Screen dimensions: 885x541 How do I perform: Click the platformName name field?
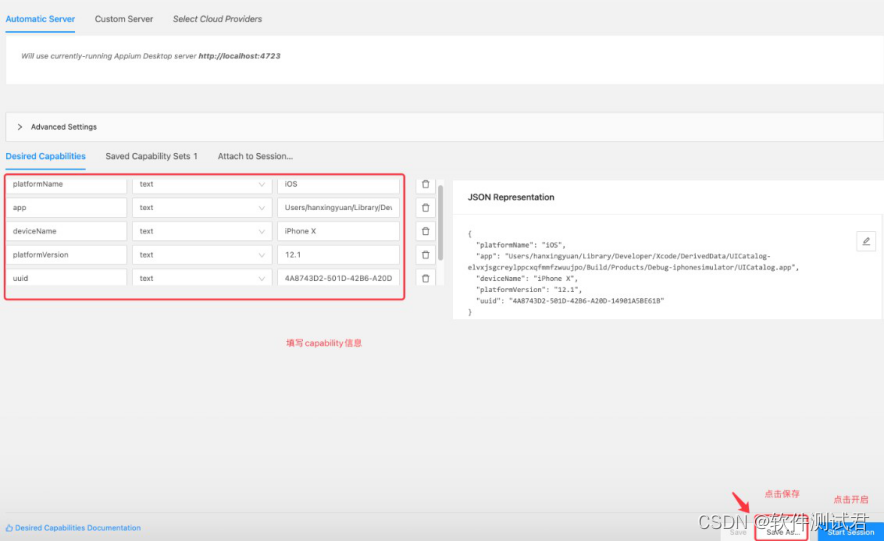[x=67, y=184]
